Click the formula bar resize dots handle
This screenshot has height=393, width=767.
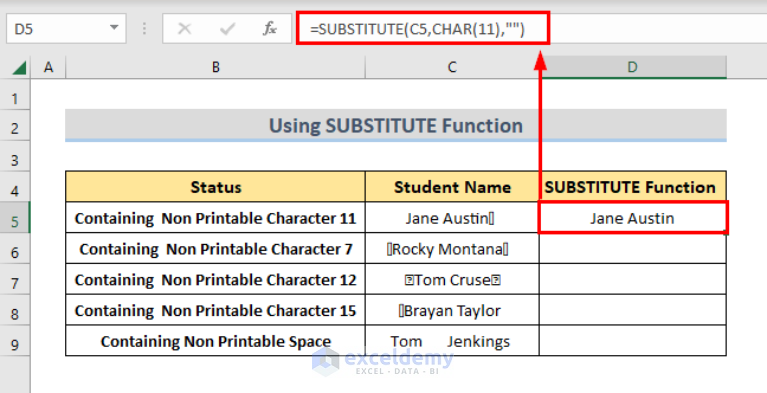tap(144, 29)
